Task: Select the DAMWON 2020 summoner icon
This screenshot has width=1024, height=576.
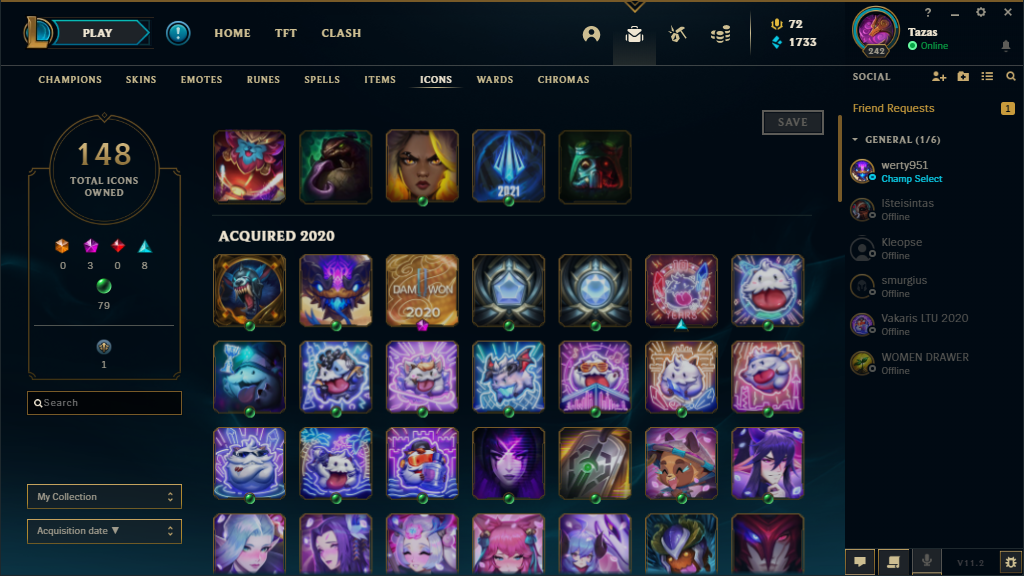Action: (422, 290)
